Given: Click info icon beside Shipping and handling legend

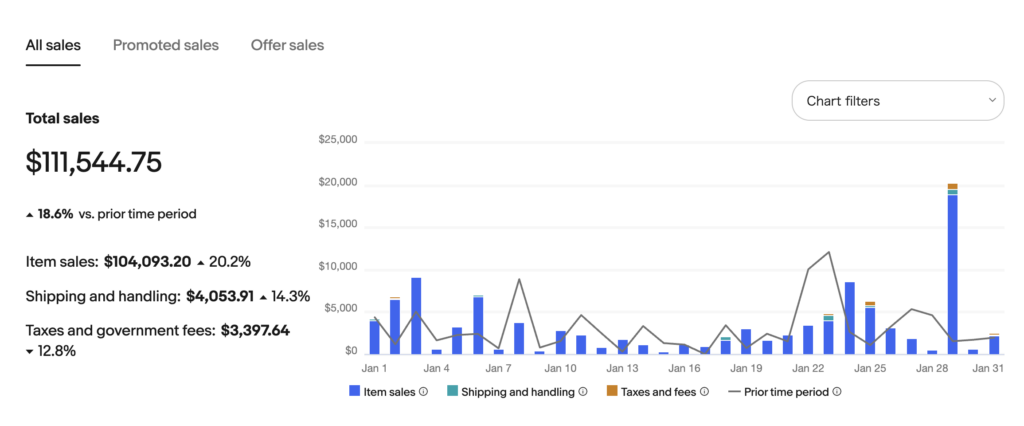Looking at the screenshot, I should [x=582, y=392].
